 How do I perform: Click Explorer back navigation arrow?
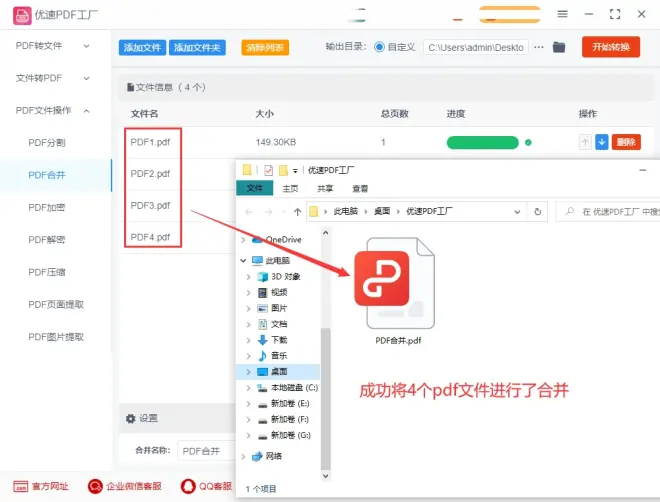click(249, 212)
